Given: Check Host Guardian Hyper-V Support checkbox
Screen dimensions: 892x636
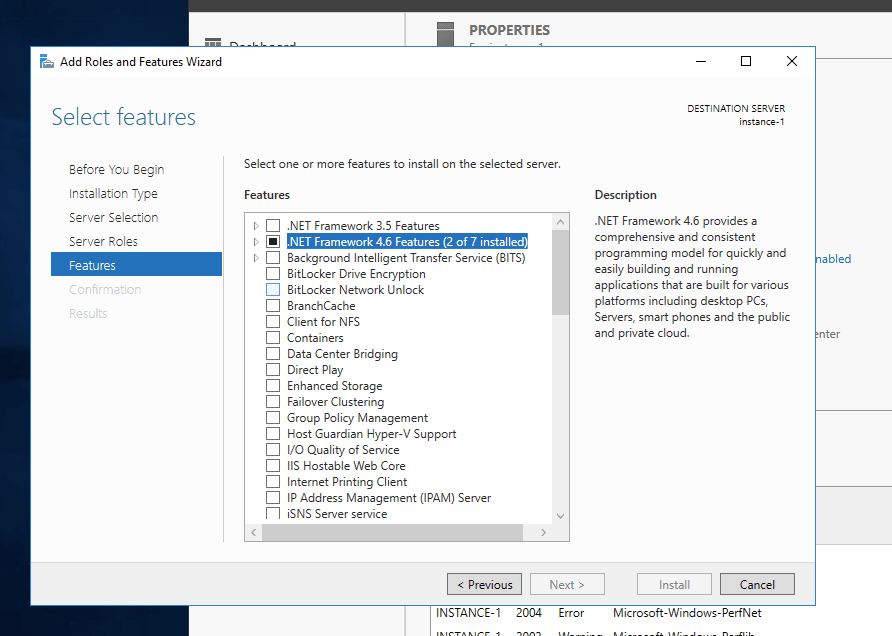Looking at the screenshot, I should pos(273,433).
